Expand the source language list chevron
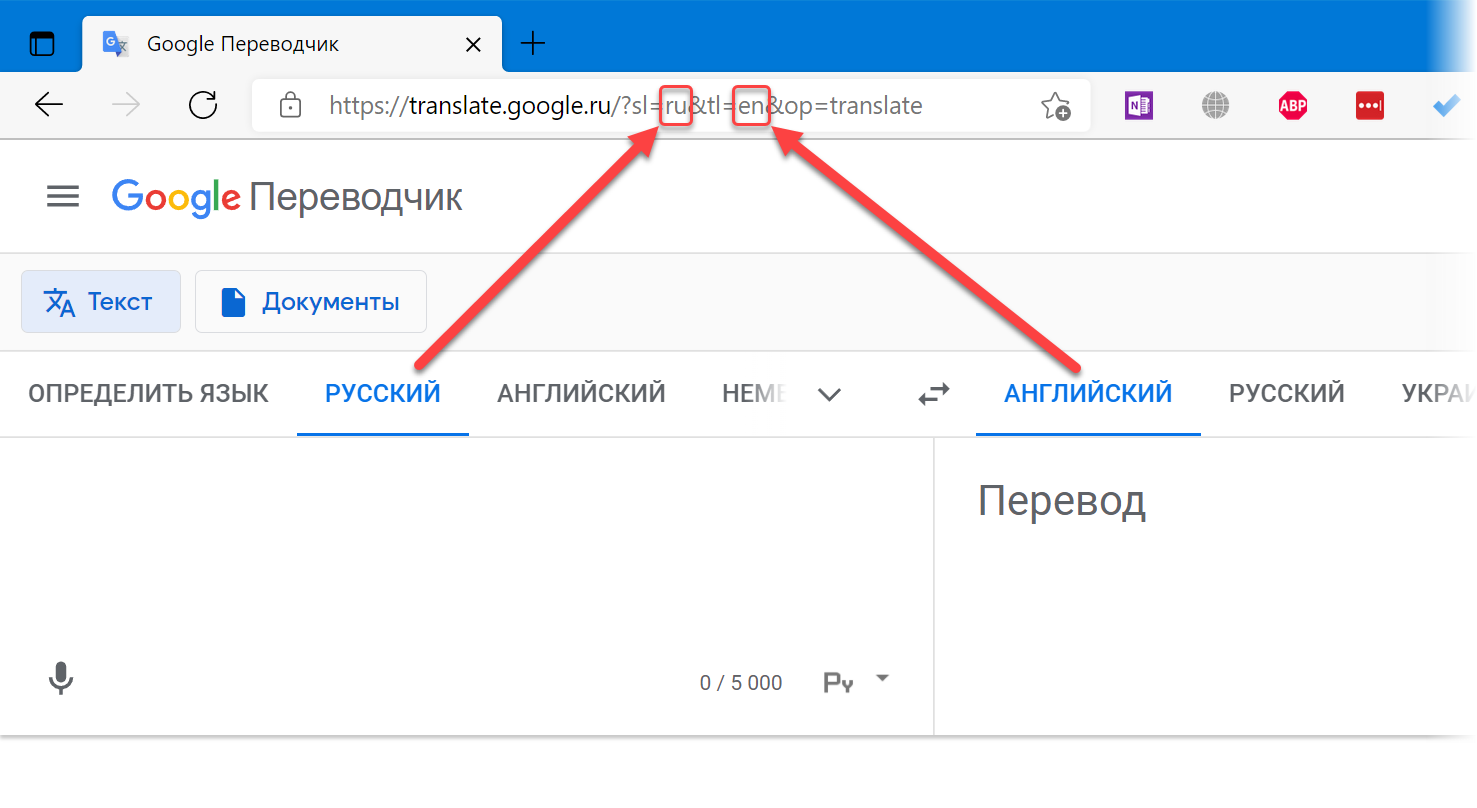This screenshot has height=808, width=1477. (829, 394)
